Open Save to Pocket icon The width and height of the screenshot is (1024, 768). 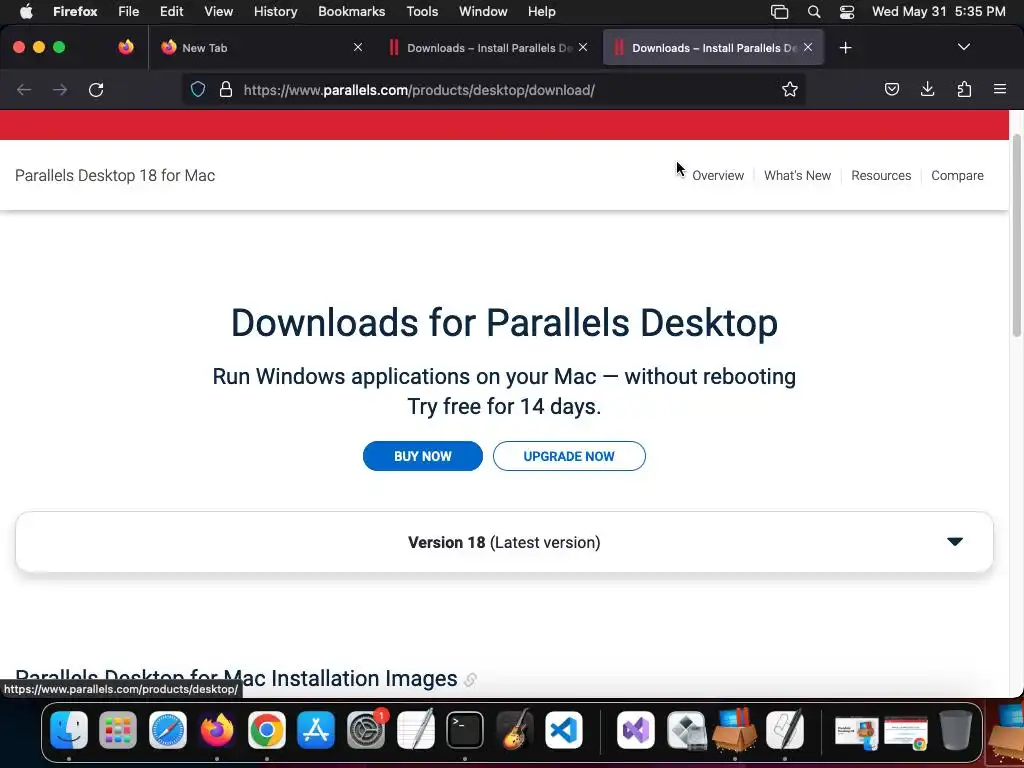coord(891,89)
